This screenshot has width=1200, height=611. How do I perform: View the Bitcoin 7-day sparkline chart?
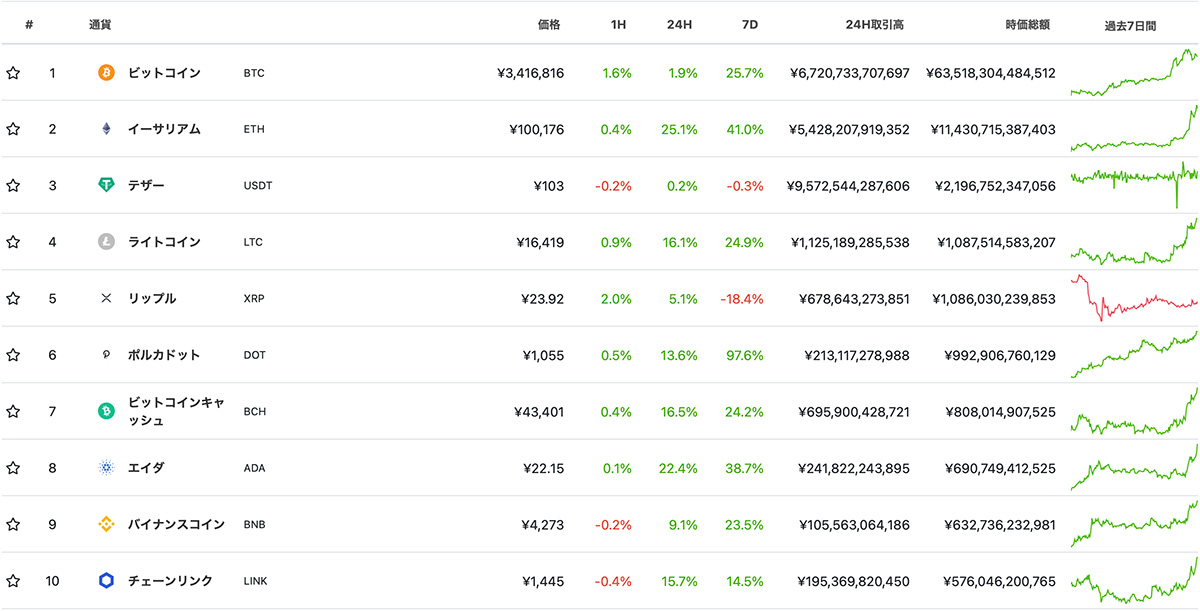tap(1134, 72)
